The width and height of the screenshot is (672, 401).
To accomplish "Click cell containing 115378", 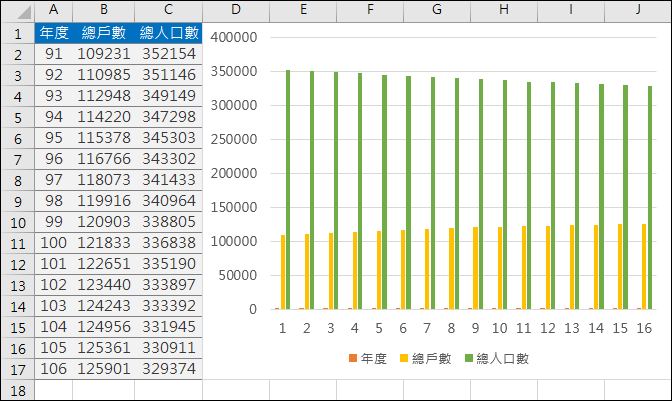I will [104, 138].
